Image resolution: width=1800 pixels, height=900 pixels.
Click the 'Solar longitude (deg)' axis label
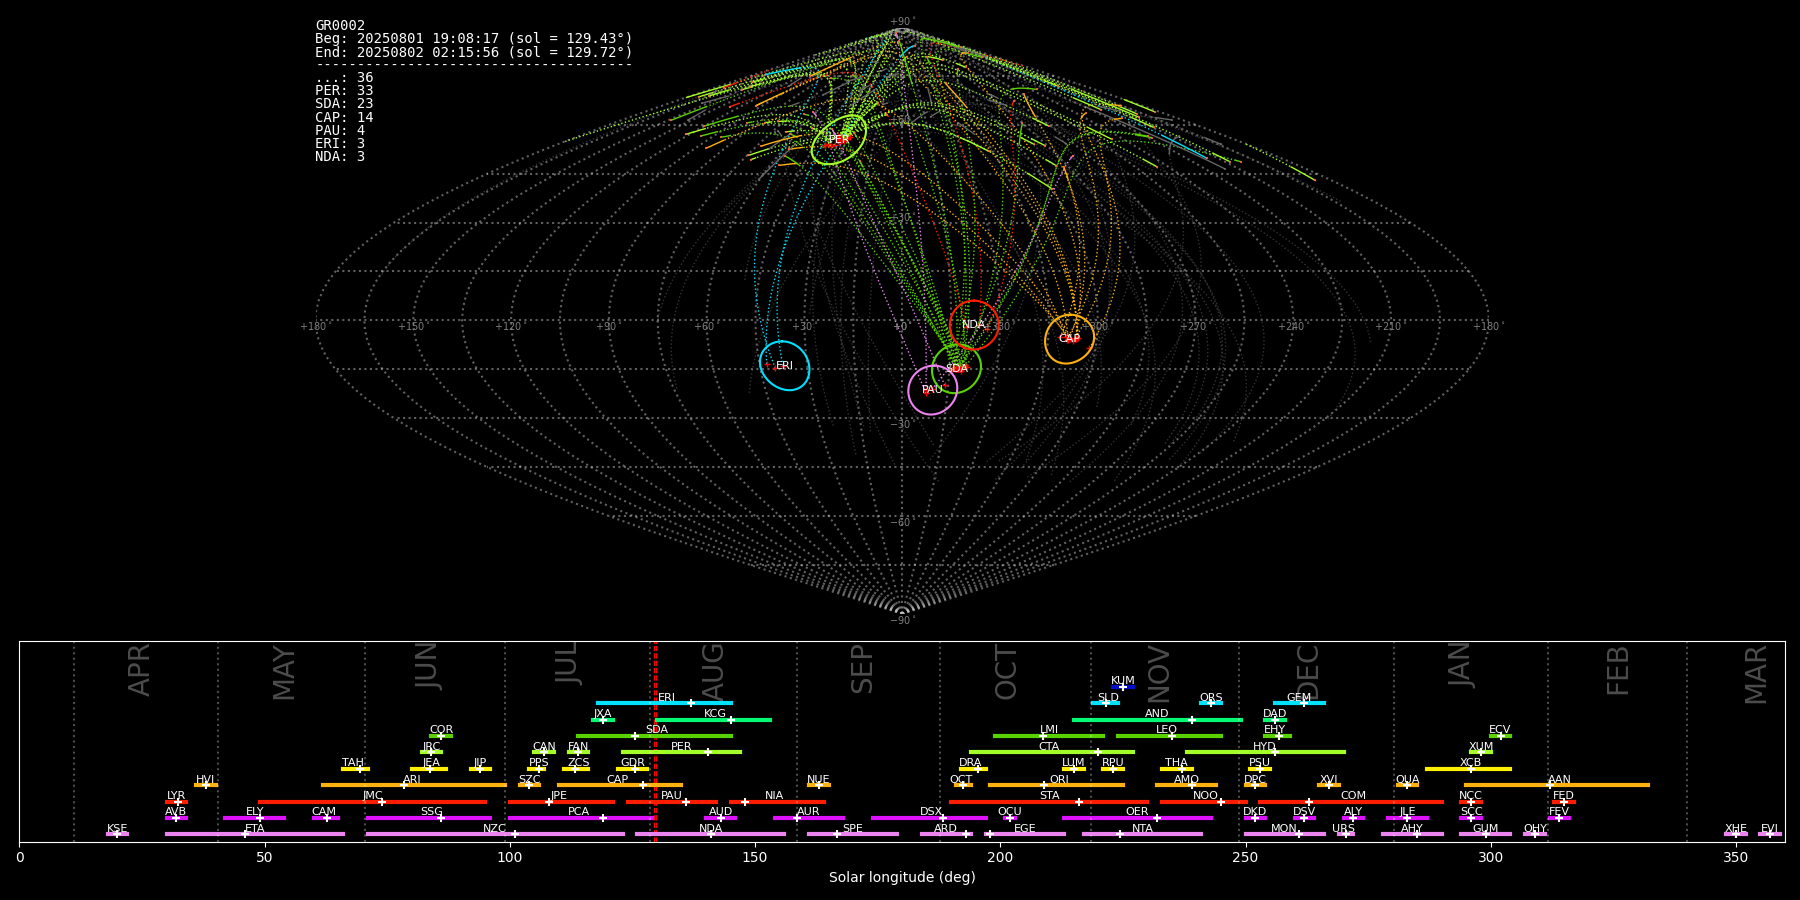[x=902, y=877]
